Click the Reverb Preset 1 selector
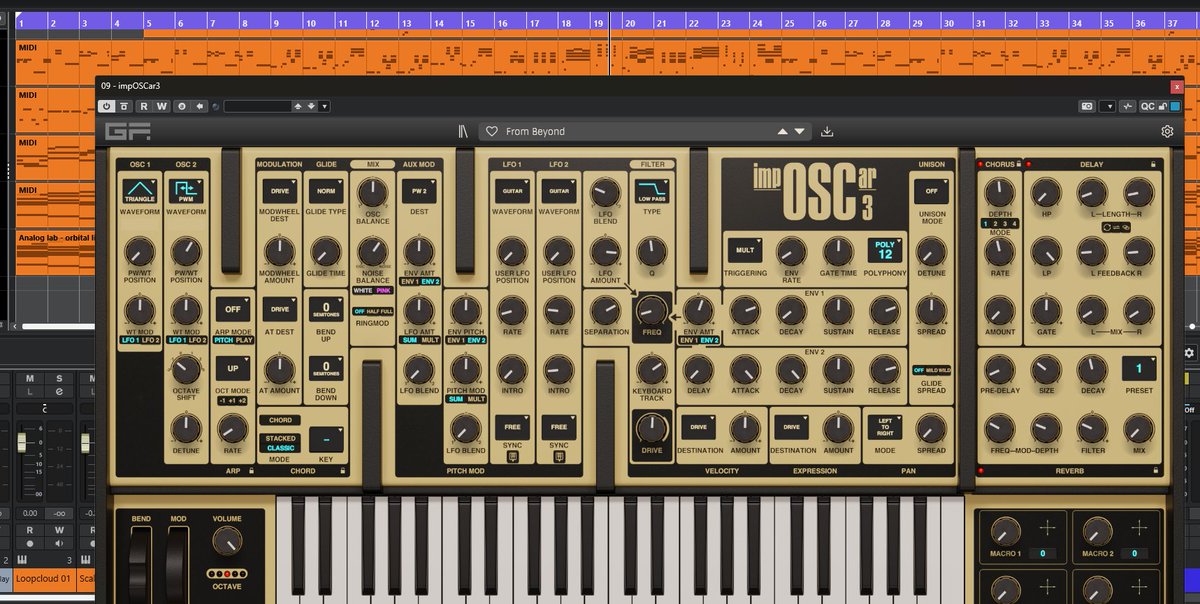1200x604 pixels. 1139,368
